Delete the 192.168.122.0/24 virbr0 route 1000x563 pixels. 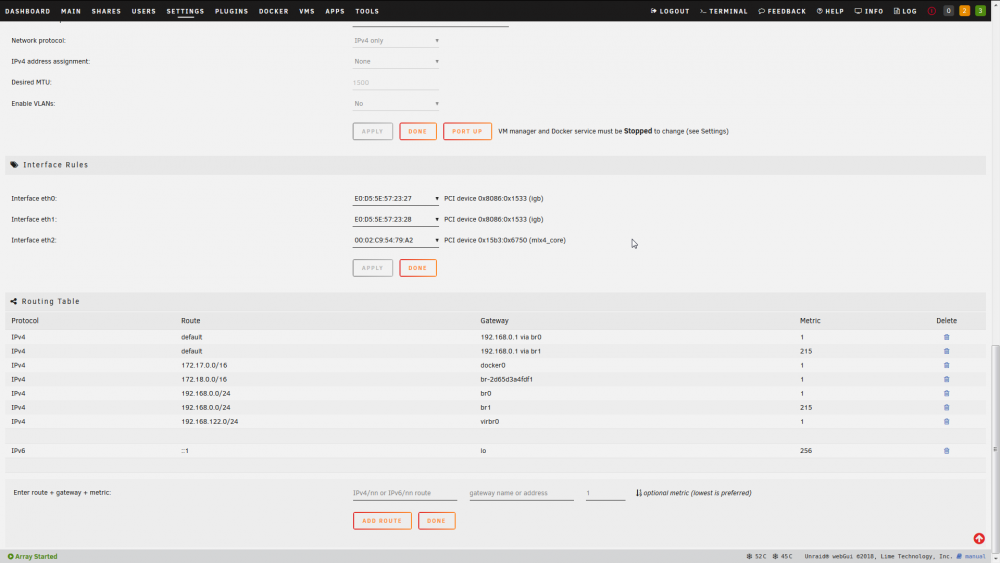946,421
